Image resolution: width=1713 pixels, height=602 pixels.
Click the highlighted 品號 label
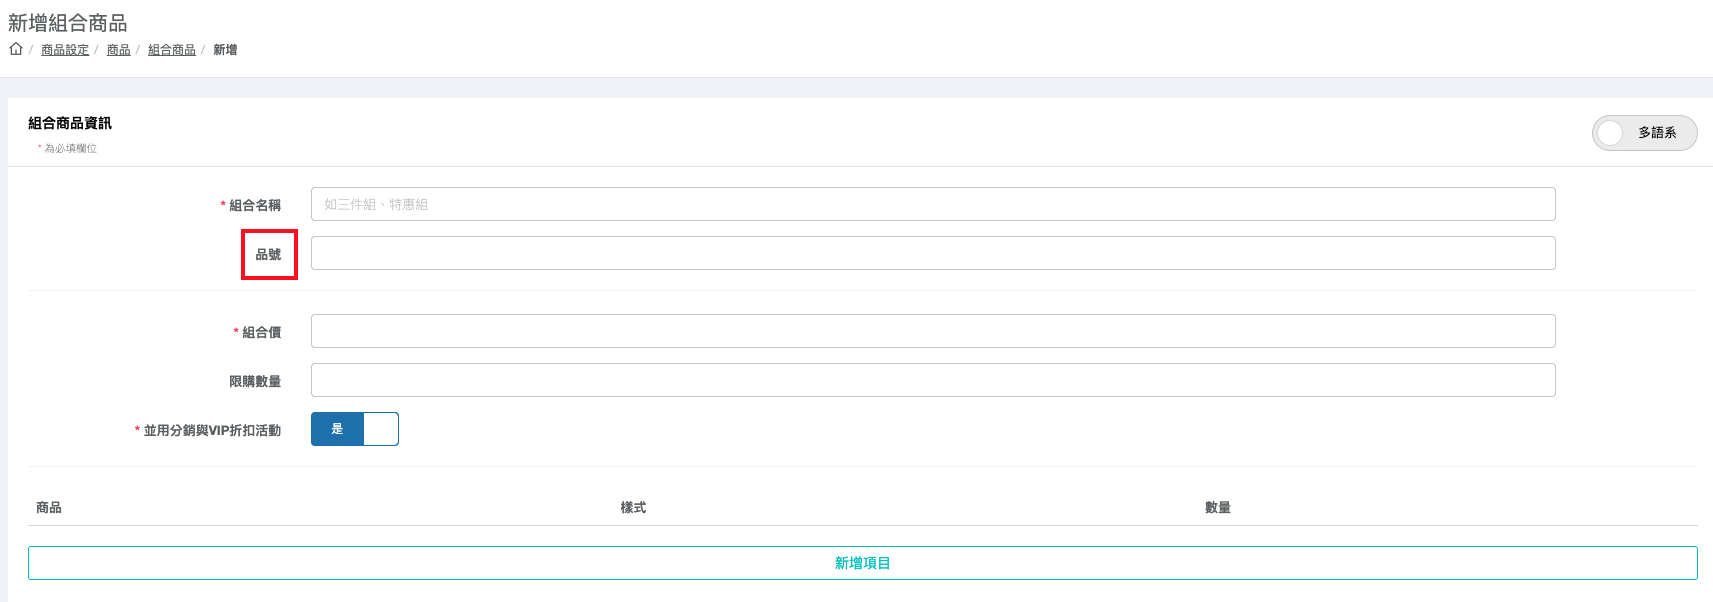click(268, 255)
